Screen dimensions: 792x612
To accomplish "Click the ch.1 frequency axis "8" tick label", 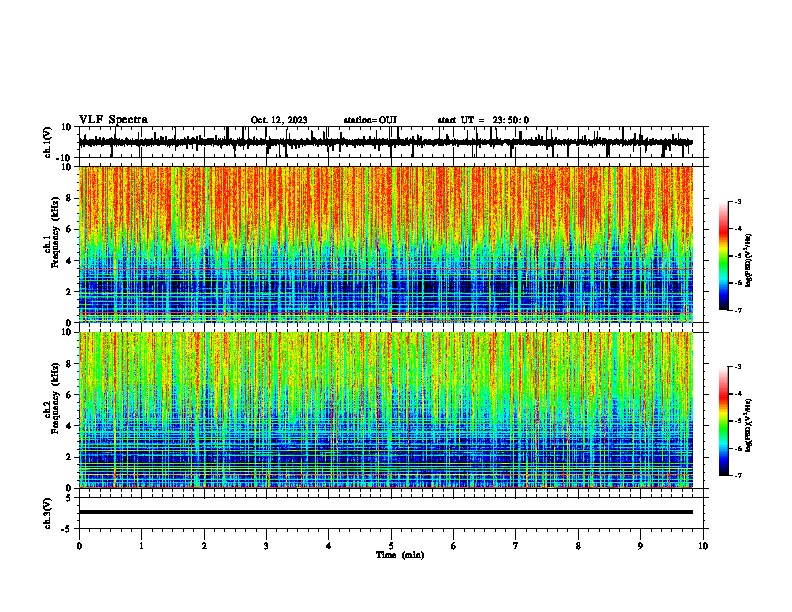I will (69, 198).
